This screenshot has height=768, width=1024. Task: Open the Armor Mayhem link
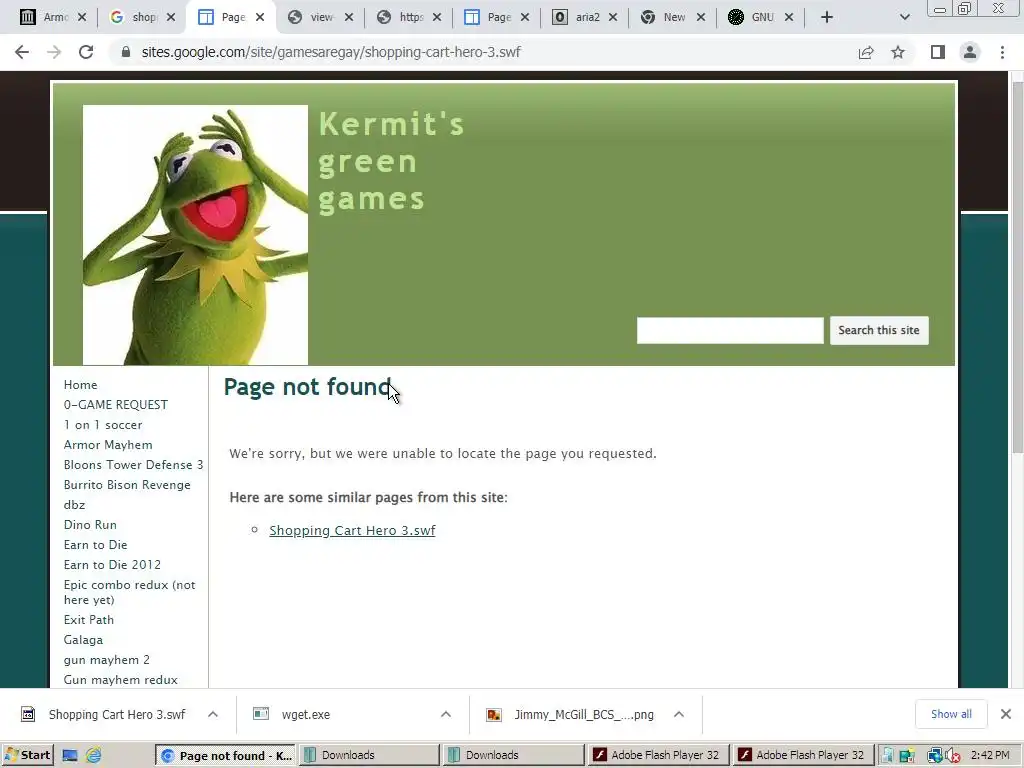coord(108,445)
